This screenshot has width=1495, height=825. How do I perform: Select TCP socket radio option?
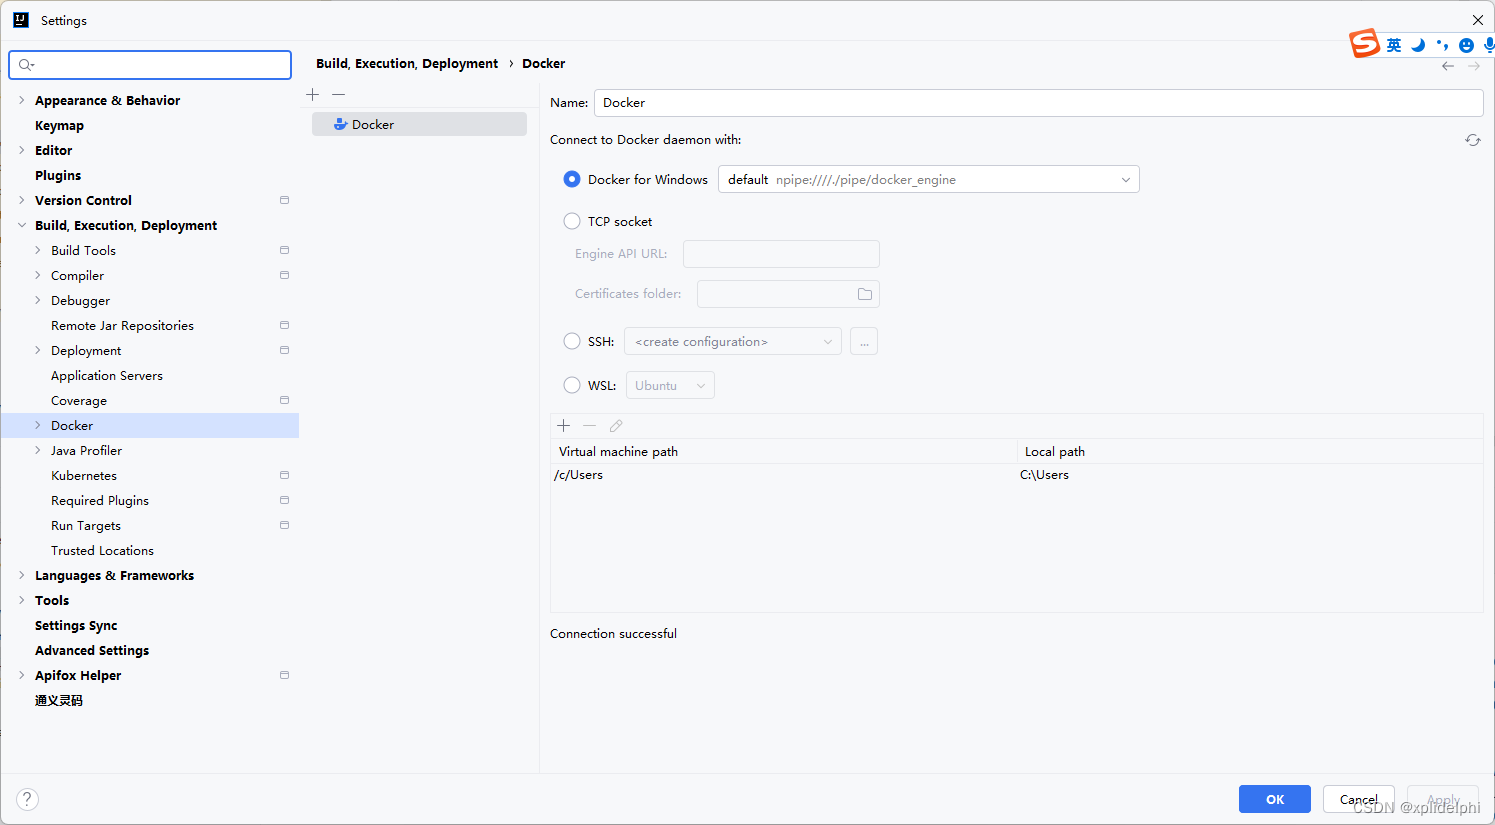pos(572,221)
